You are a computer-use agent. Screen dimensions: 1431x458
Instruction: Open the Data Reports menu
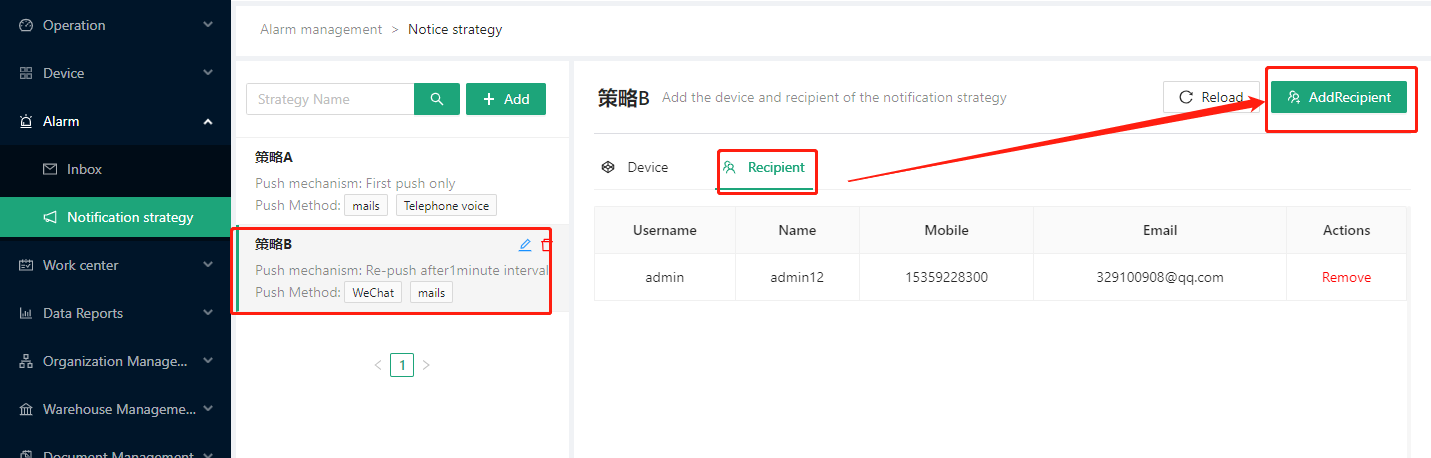(x=115, y=313)
